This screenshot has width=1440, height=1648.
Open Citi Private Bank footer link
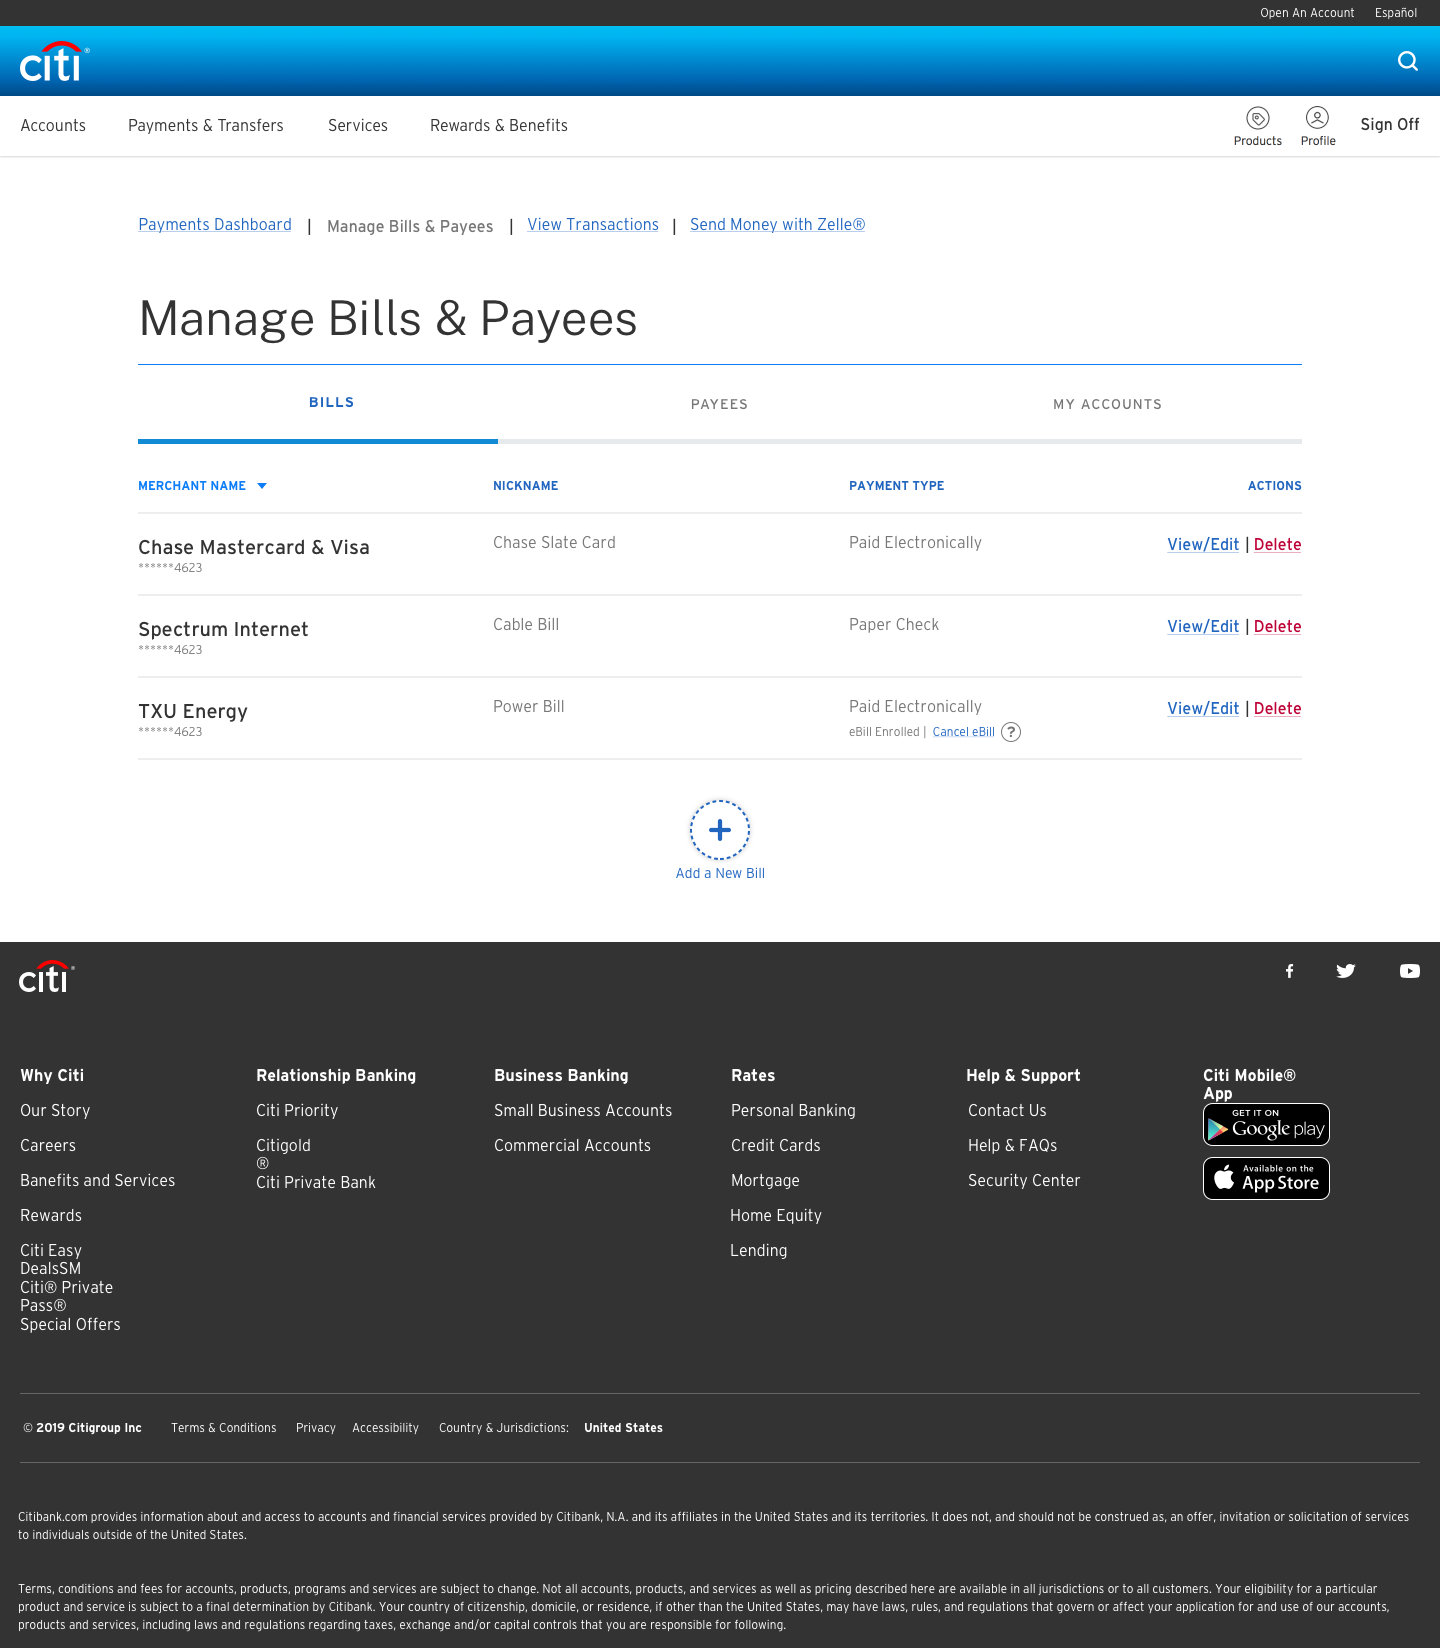tap(316, 1182)
